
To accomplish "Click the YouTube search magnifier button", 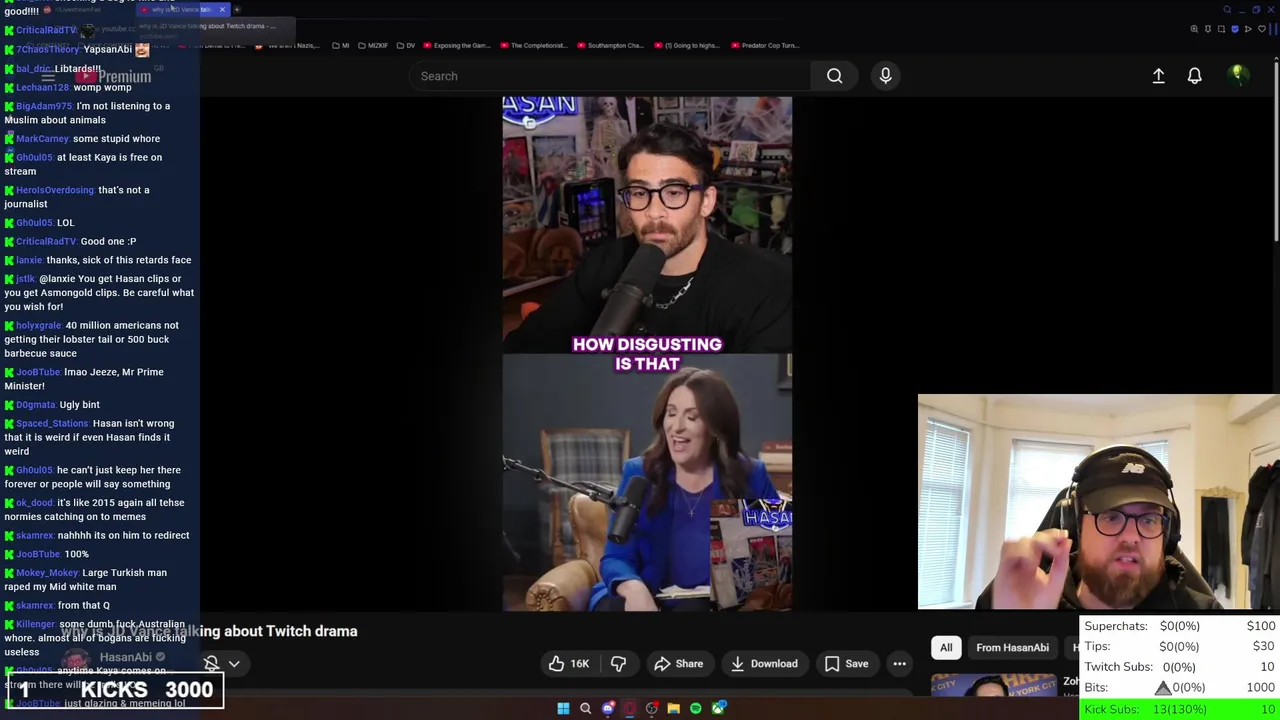I will click(x=834, y=76).
